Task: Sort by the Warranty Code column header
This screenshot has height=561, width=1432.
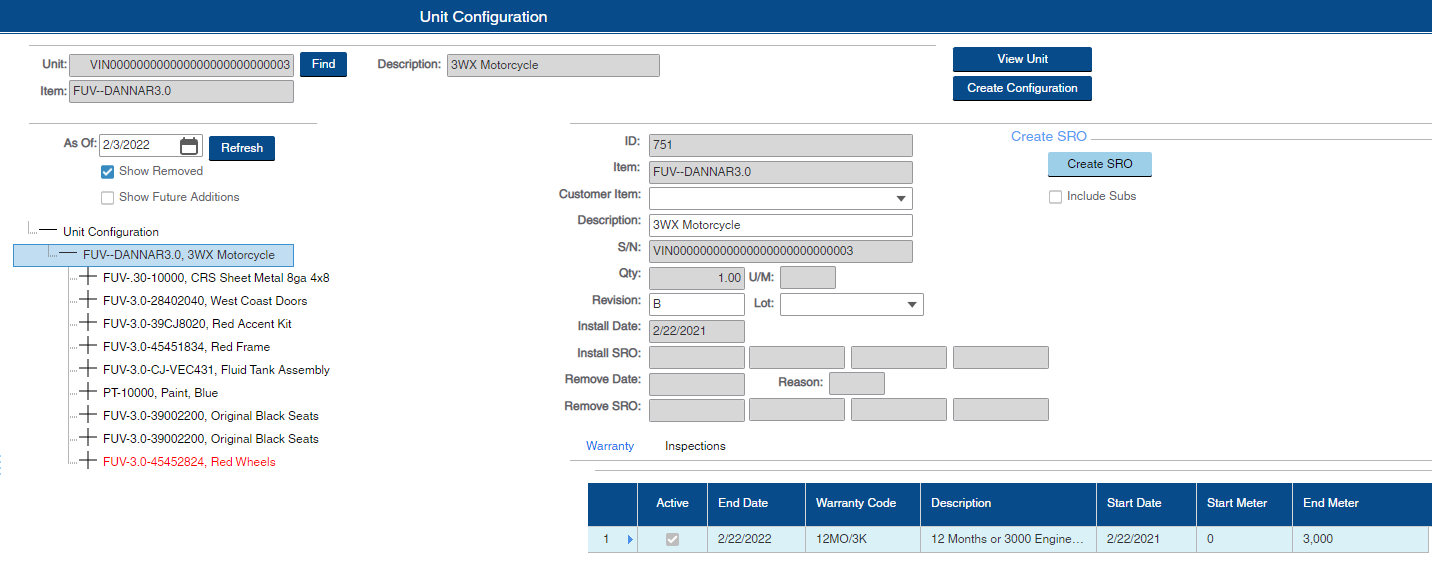Action: (x=855, y=503)
